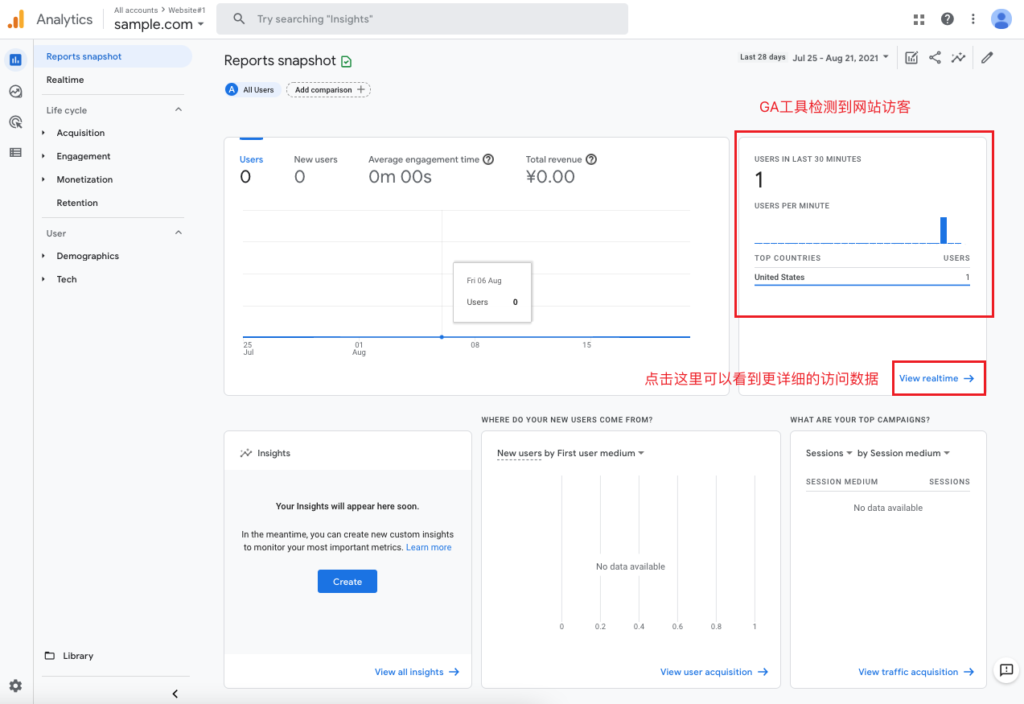The height and width of the screenshot is (704, 1024).
Task: Click the green report status icon
Action: point(347,61)
